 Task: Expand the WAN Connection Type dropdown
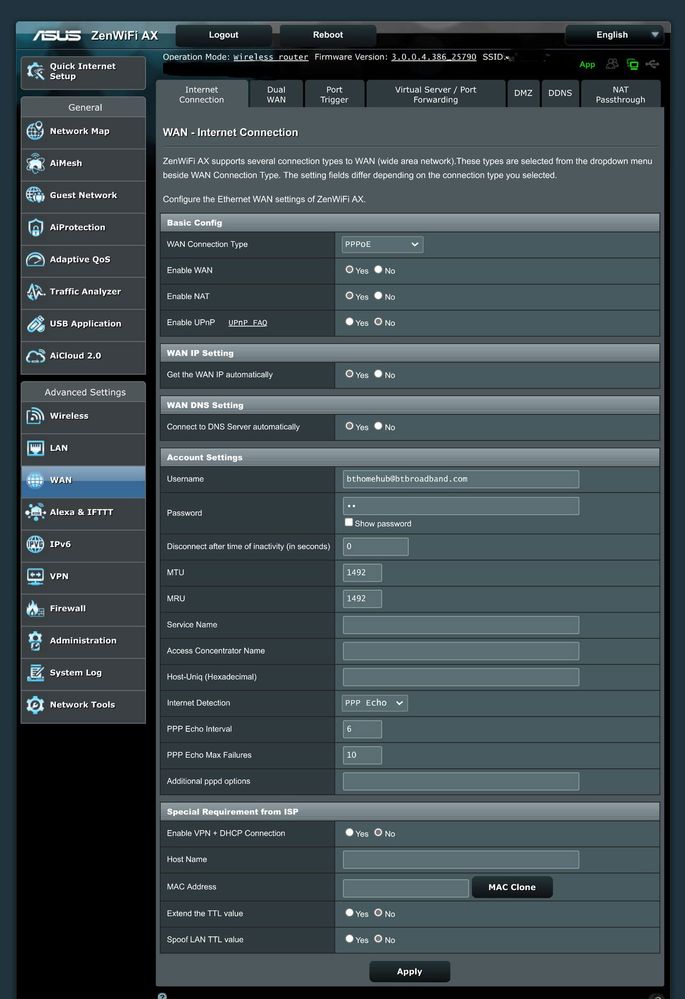coord(382,244)
